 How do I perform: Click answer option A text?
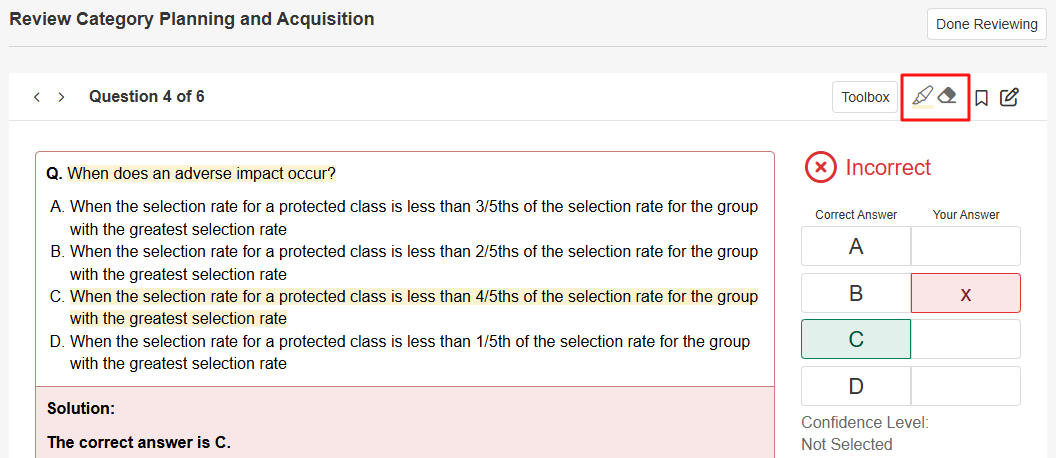coord(413,207)
